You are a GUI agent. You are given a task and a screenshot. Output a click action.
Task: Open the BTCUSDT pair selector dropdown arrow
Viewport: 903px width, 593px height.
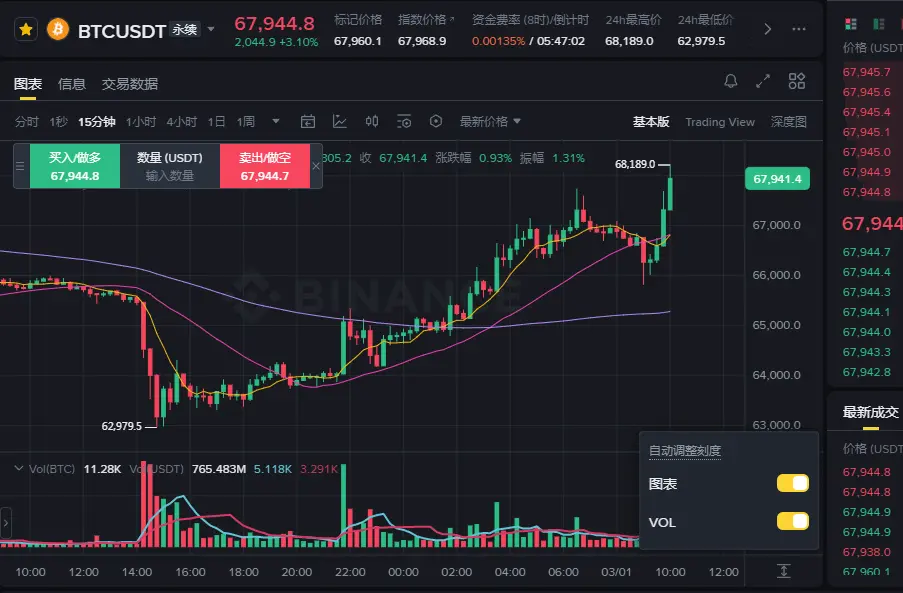211,29
